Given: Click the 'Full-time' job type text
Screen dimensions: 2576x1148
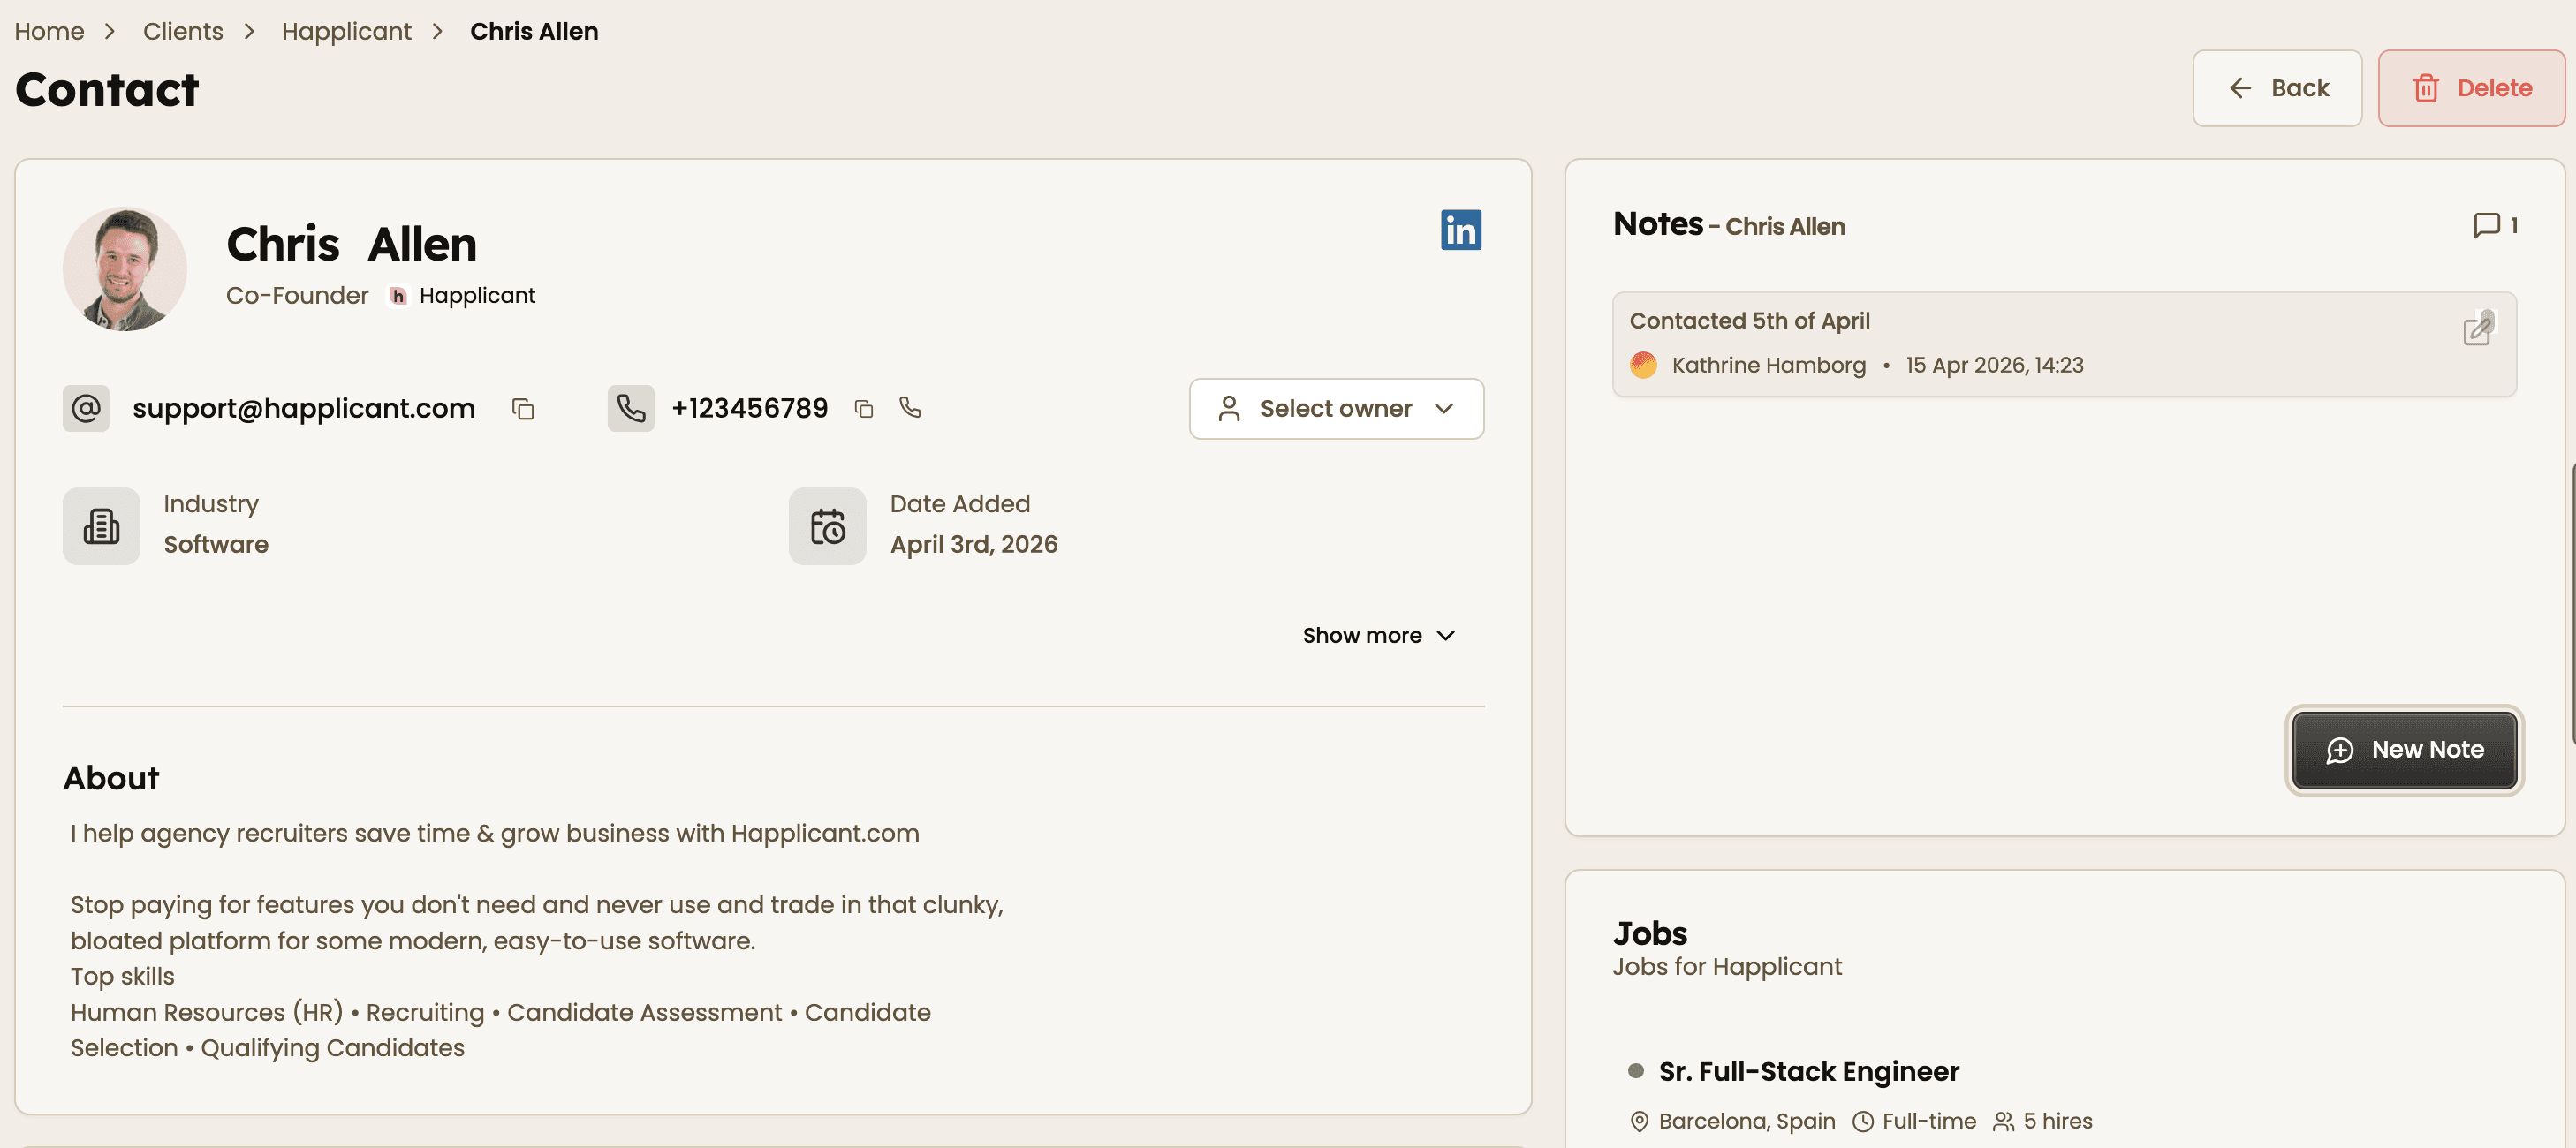Looking at the screenshot, I should (1929, 1121).
